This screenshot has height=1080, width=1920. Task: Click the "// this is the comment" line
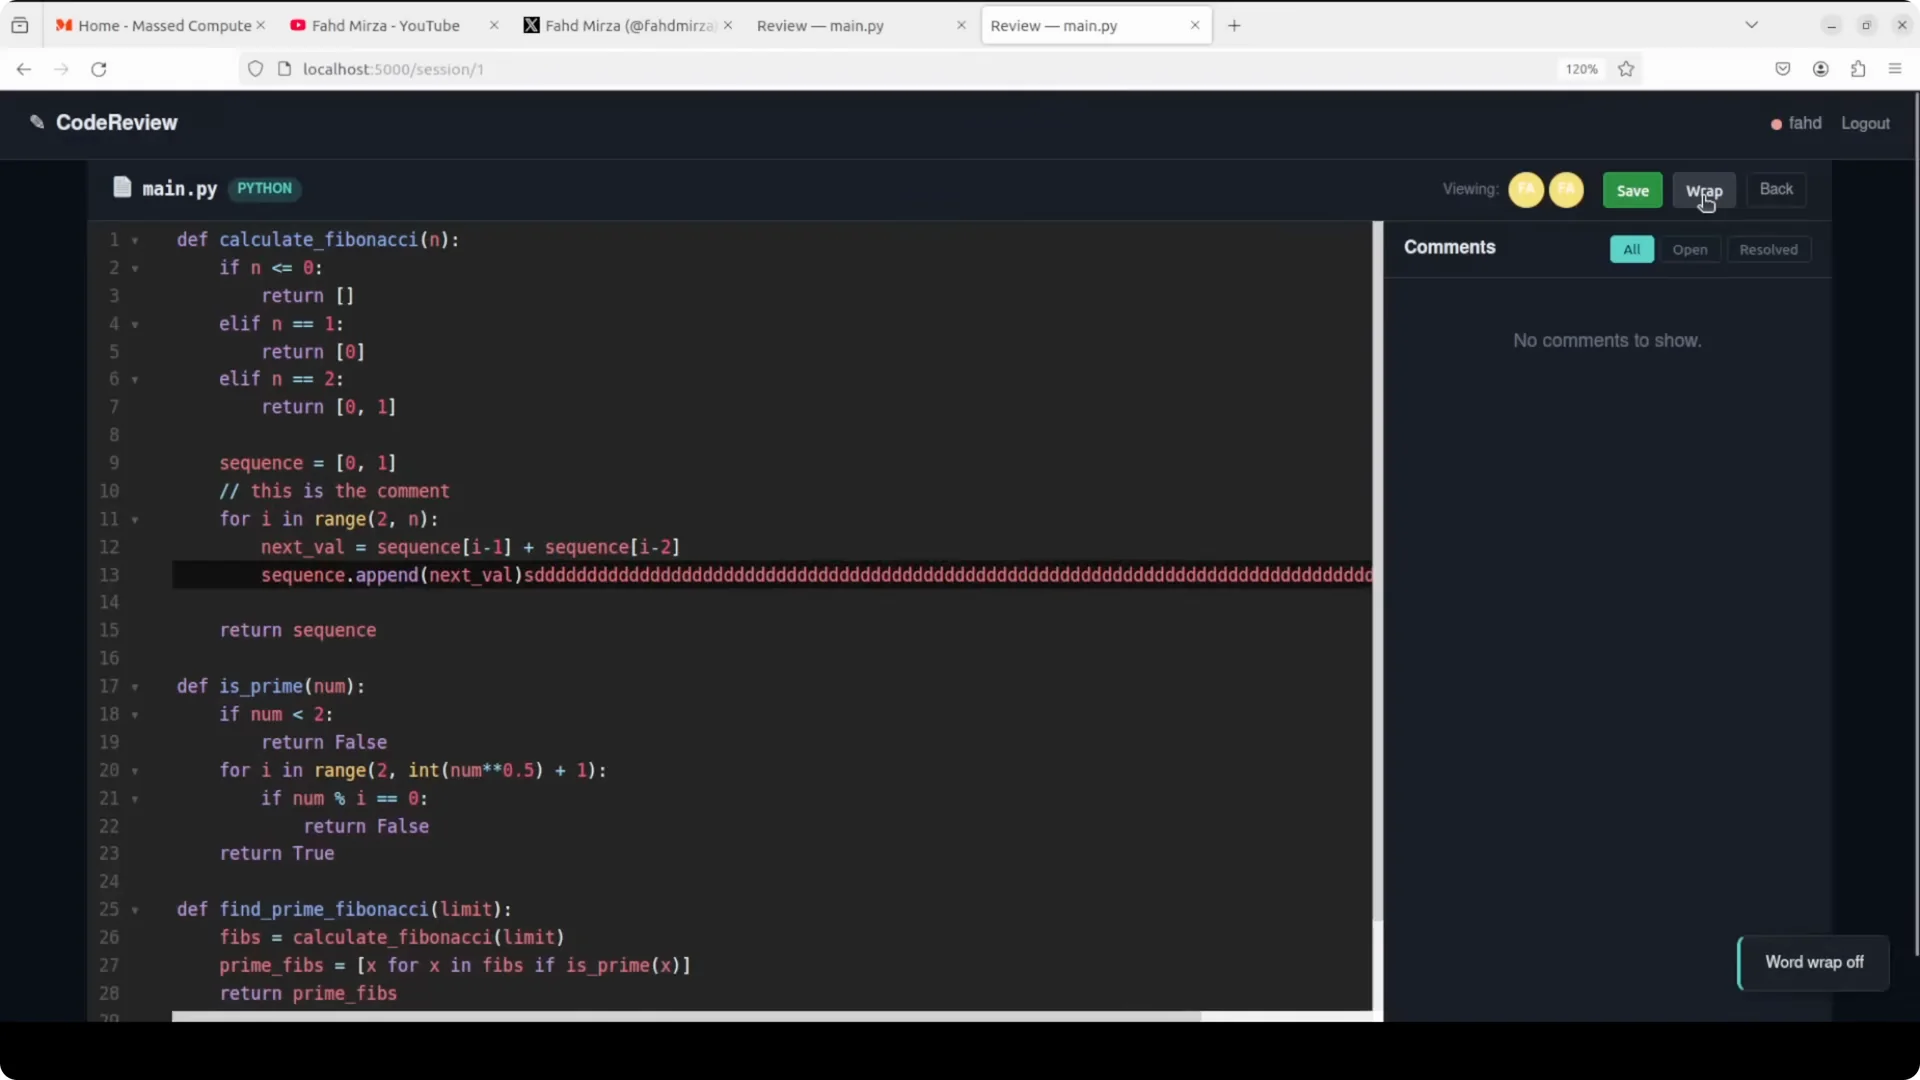coord(334,491)
